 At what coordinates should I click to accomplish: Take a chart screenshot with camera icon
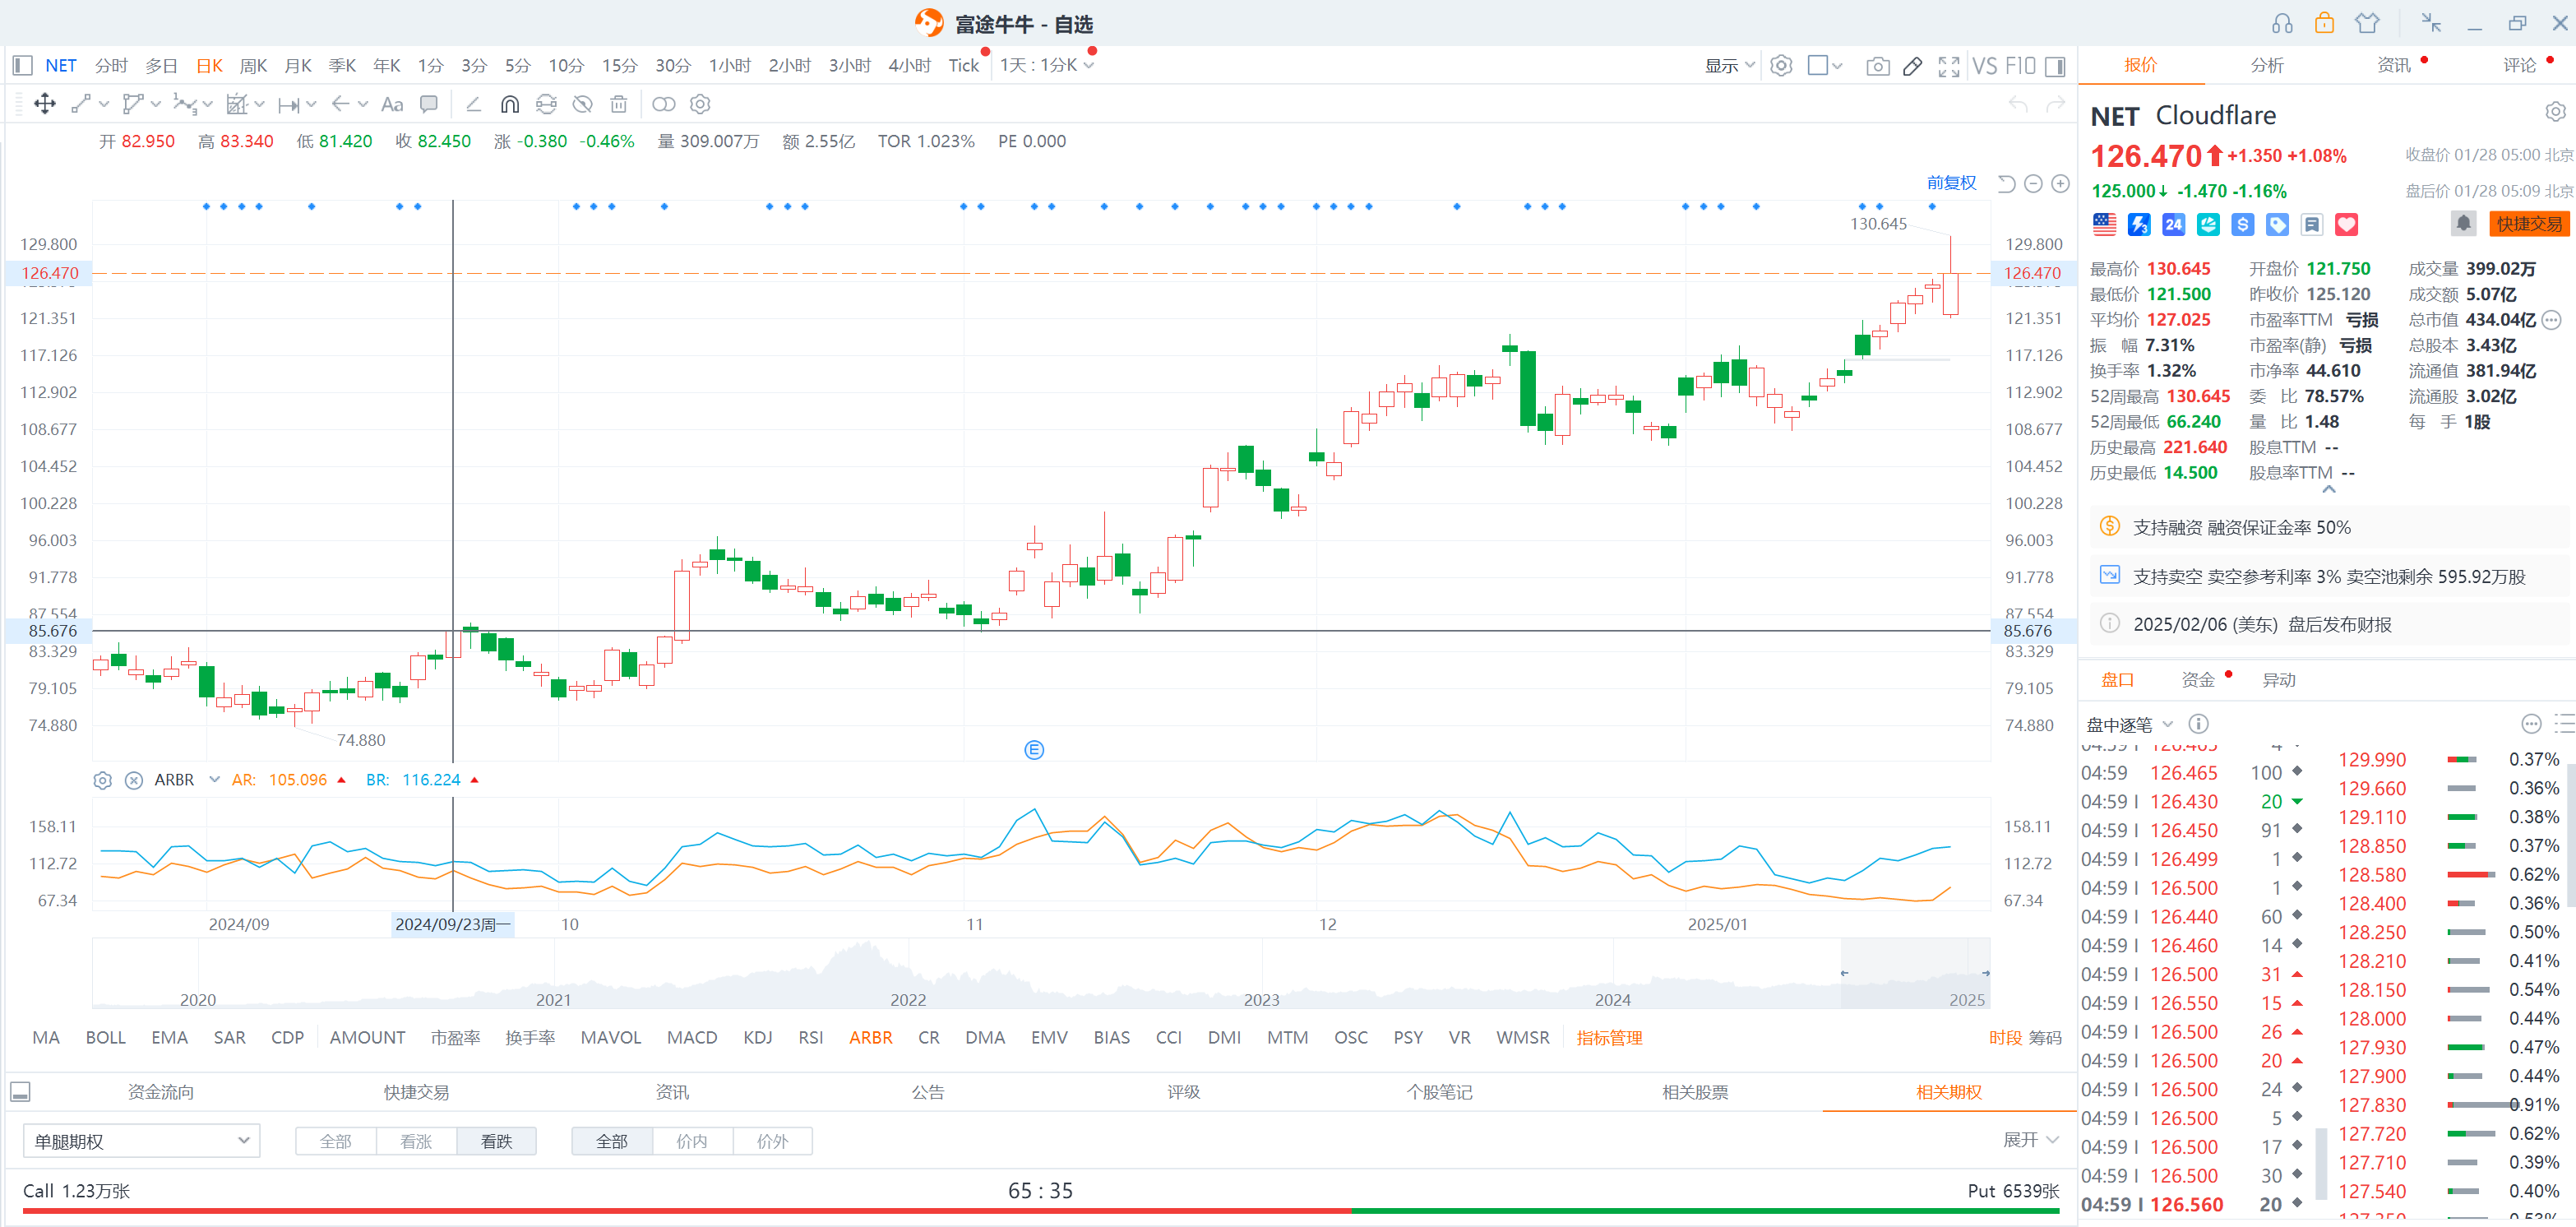[1877, 66]
